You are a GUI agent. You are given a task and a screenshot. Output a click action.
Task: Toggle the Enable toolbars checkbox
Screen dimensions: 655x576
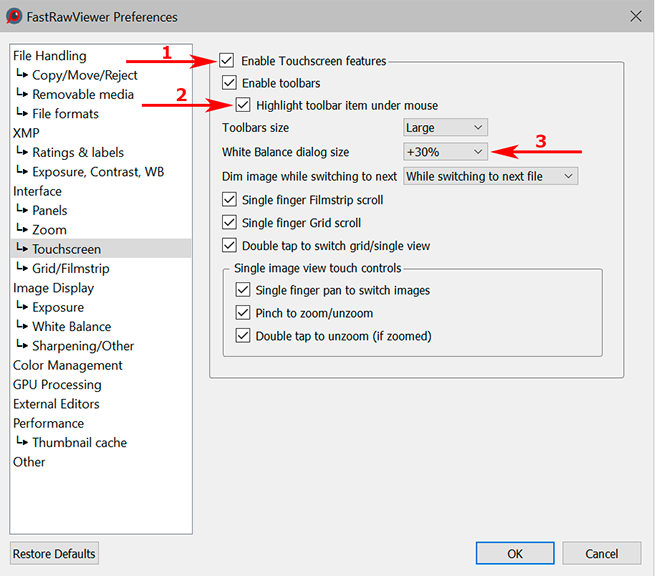230,83
